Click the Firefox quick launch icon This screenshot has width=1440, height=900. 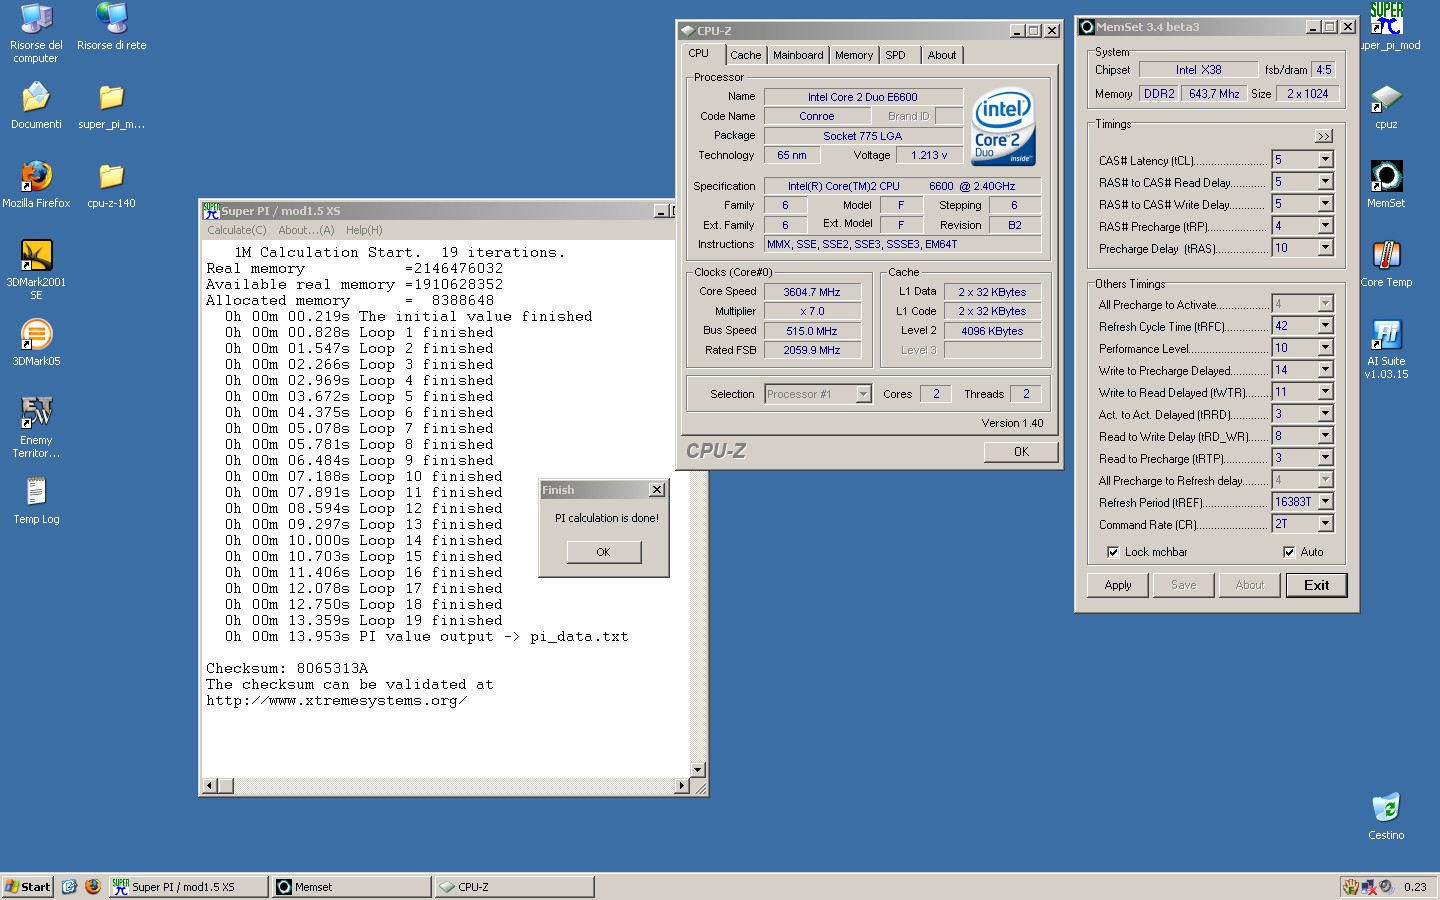coord(93,886)
